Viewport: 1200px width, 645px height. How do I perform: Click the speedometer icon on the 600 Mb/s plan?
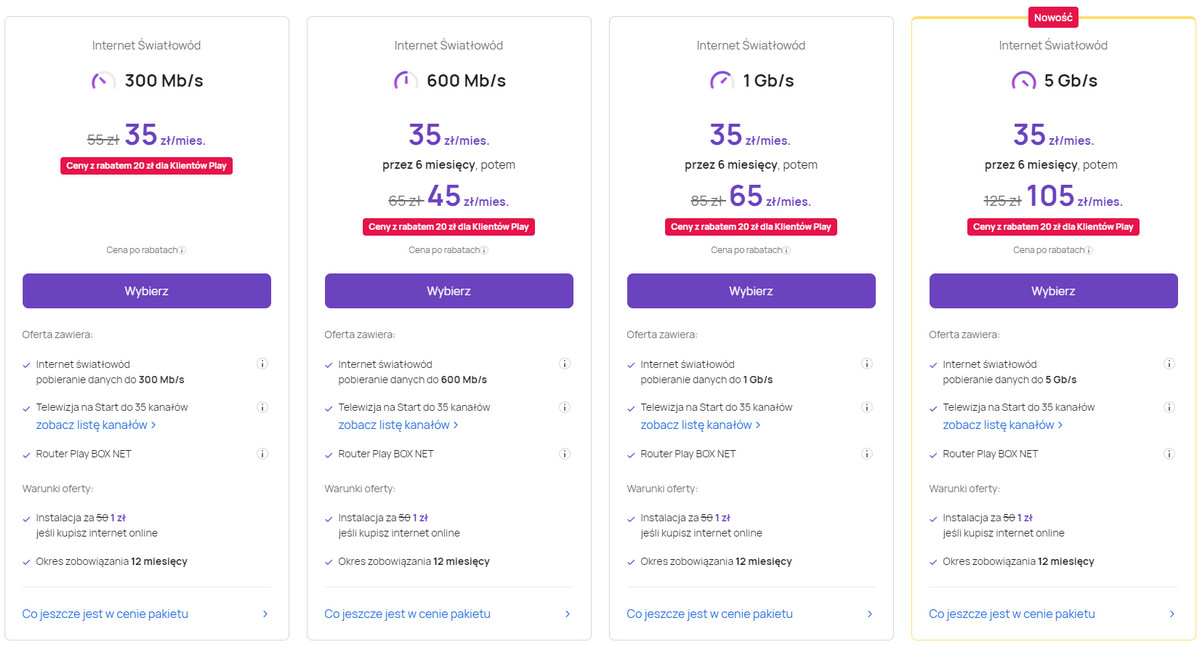405,80
